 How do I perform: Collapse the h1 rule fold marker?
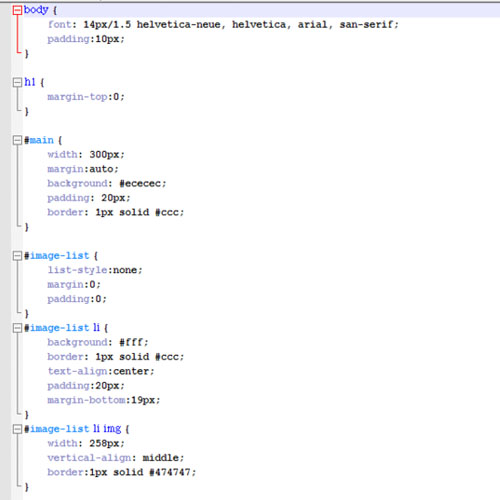pos(17,82)
